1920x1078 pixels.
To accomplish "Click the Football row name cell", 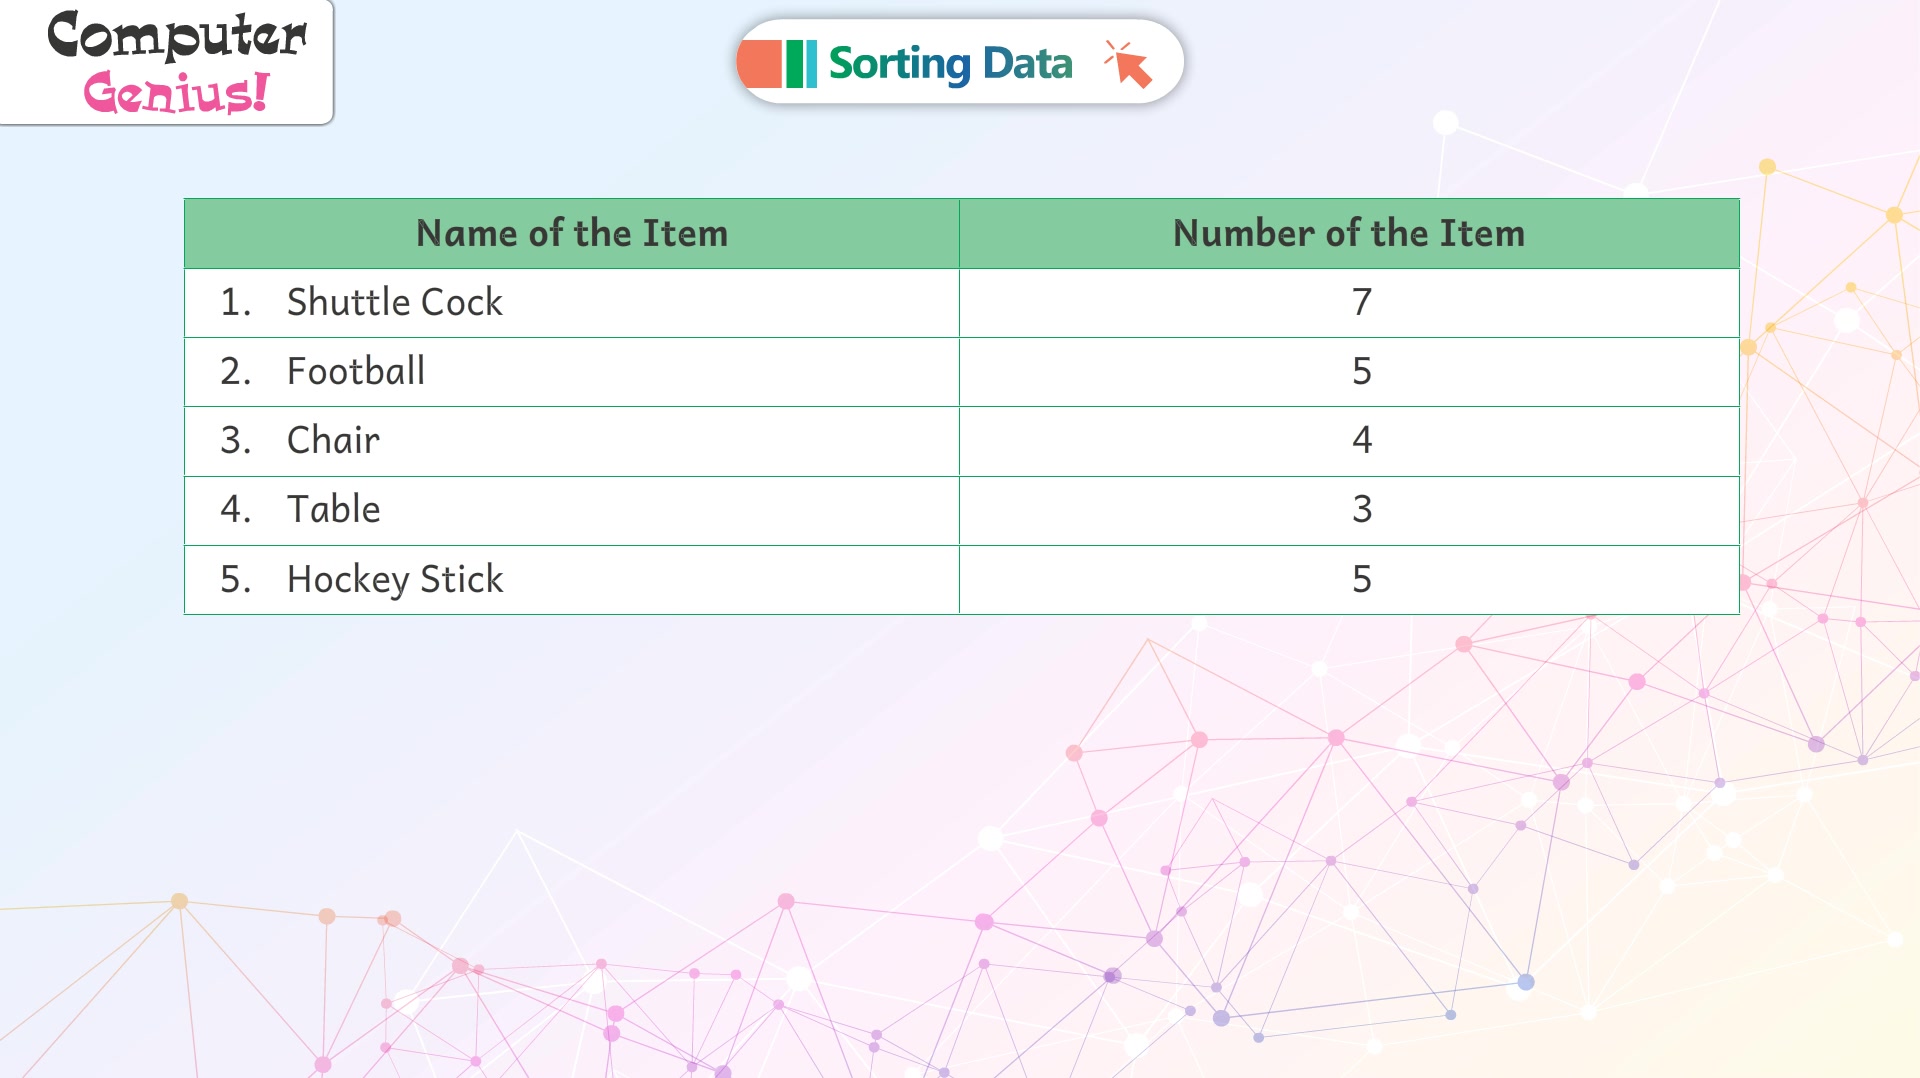I will (572, 372).
